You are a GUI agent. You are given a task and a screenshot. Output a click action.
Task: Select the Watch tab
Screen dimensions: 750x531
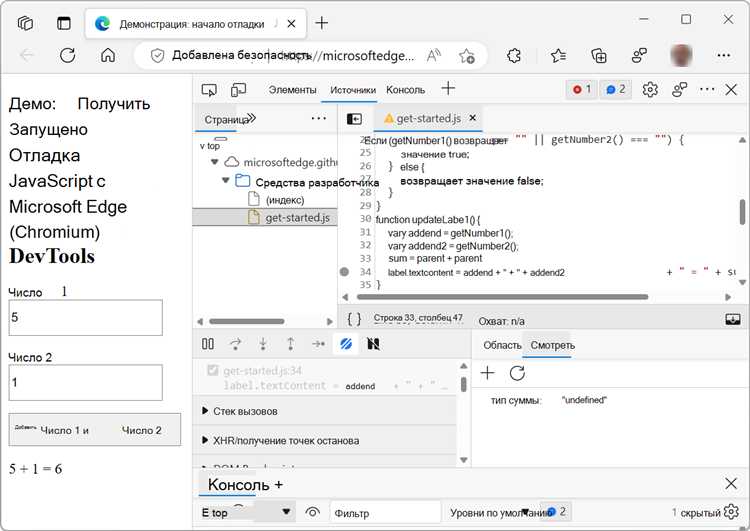coord(552,345)
